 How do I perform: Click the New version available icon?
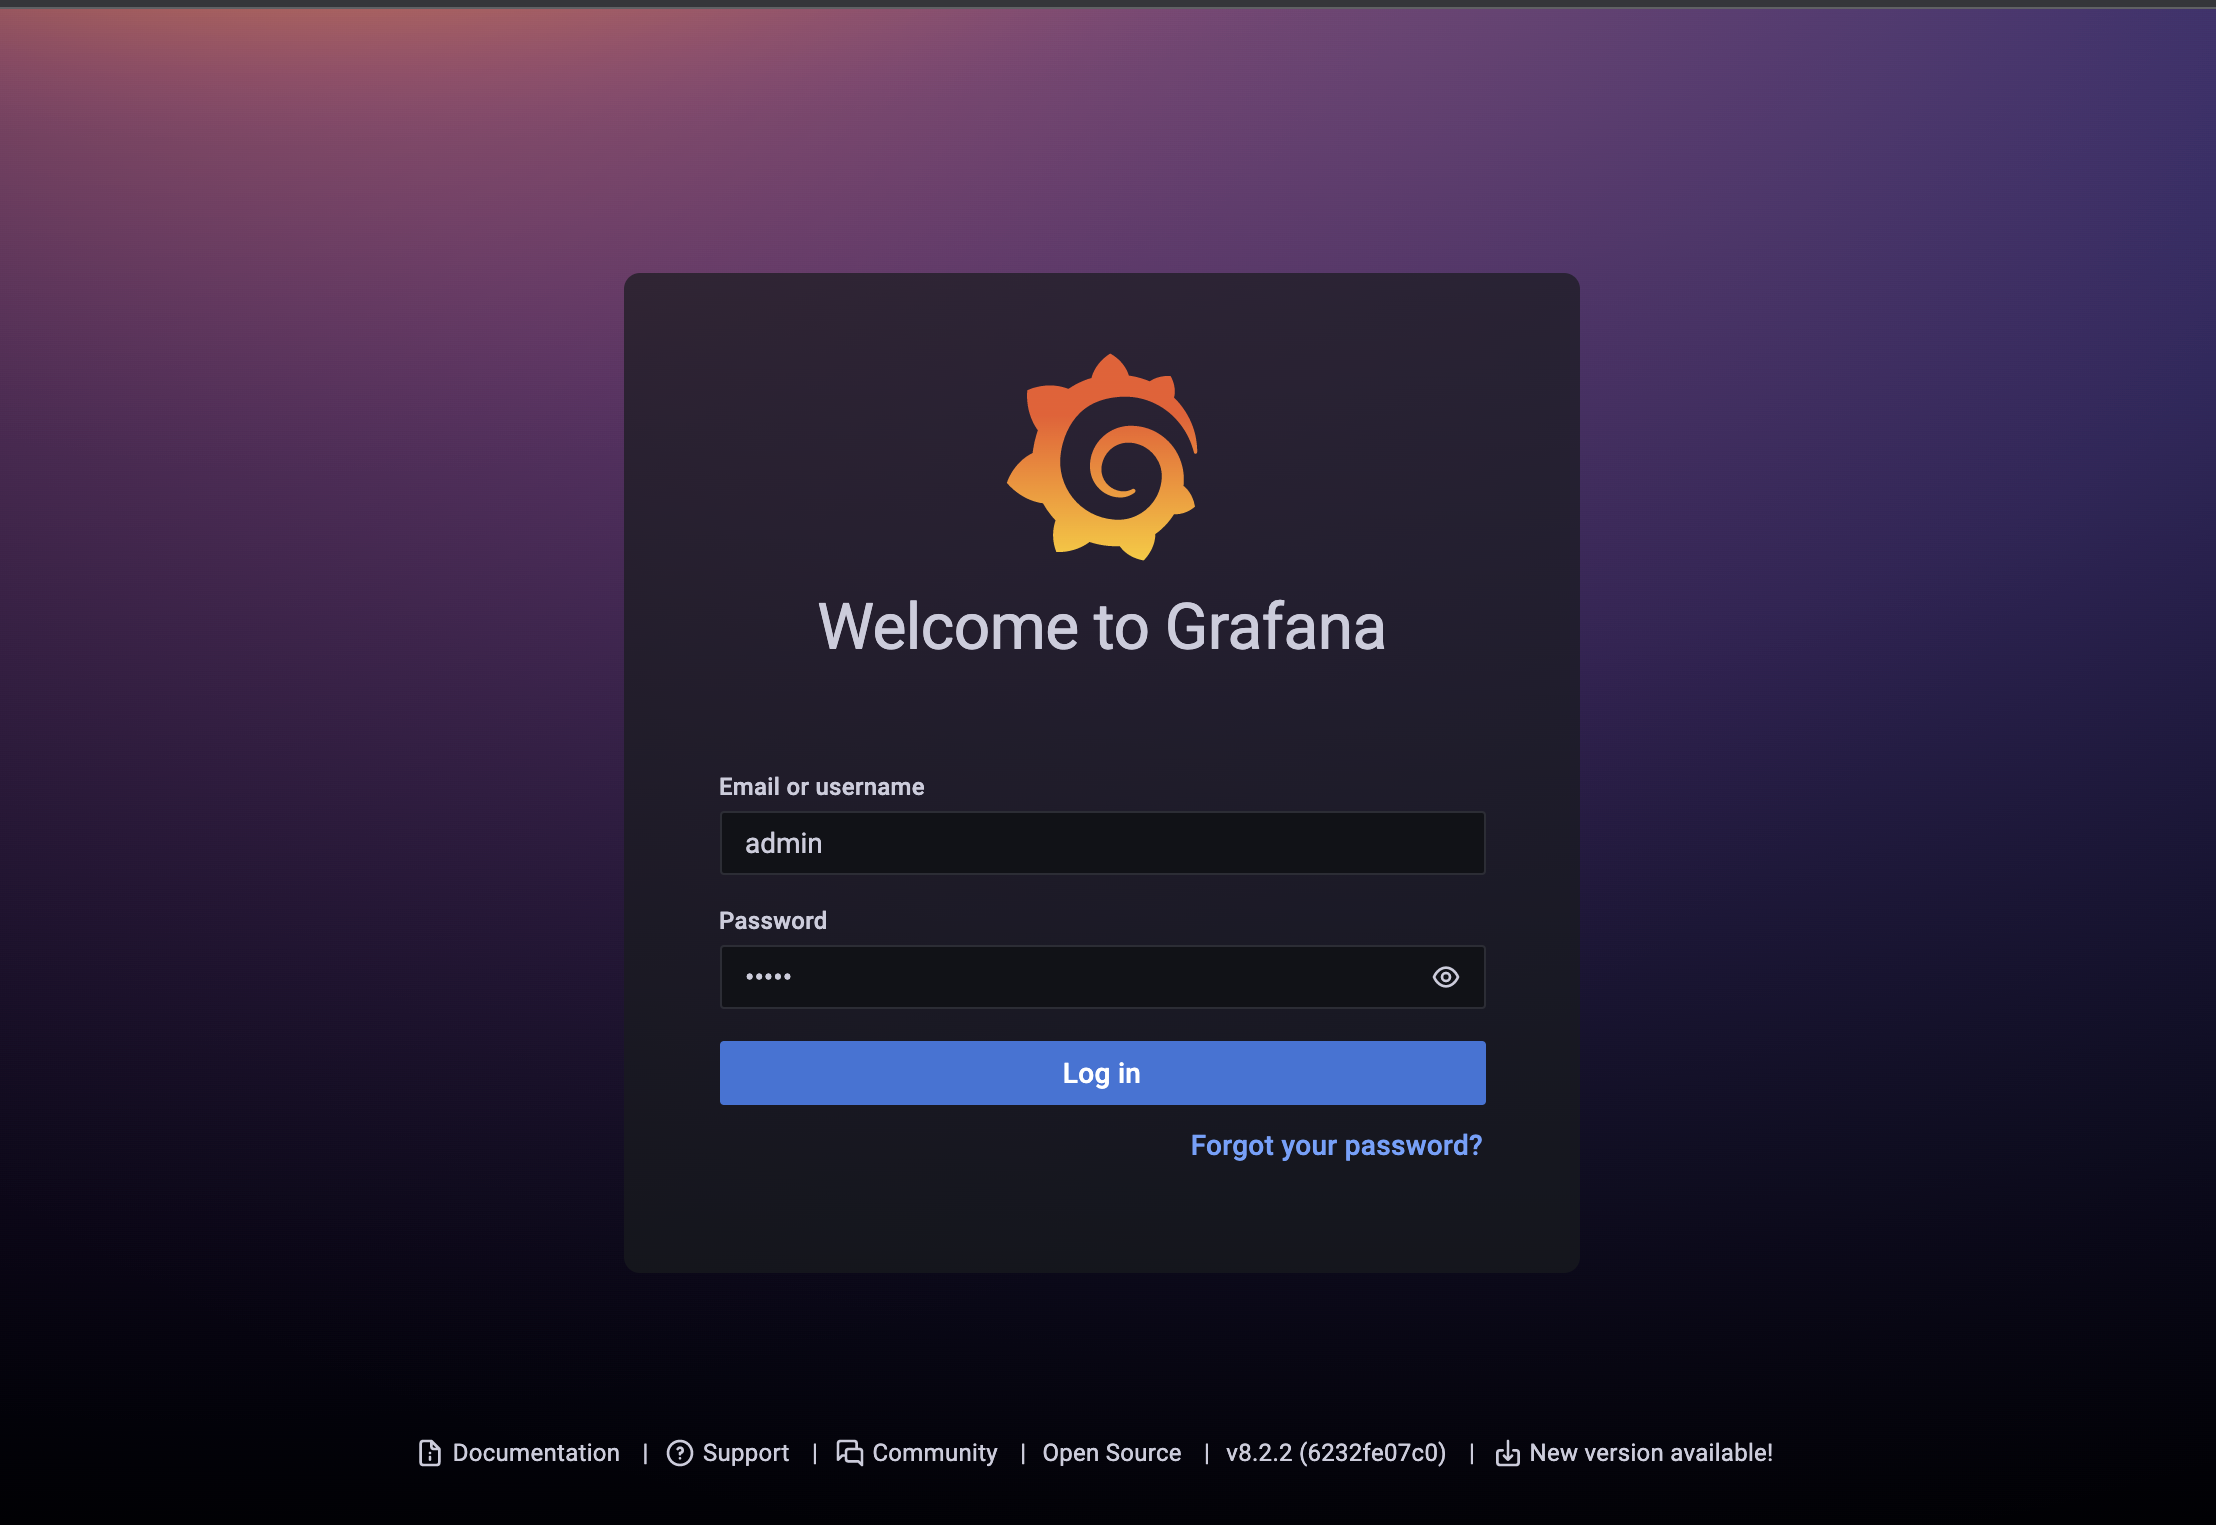(x=1505, y=1451)
